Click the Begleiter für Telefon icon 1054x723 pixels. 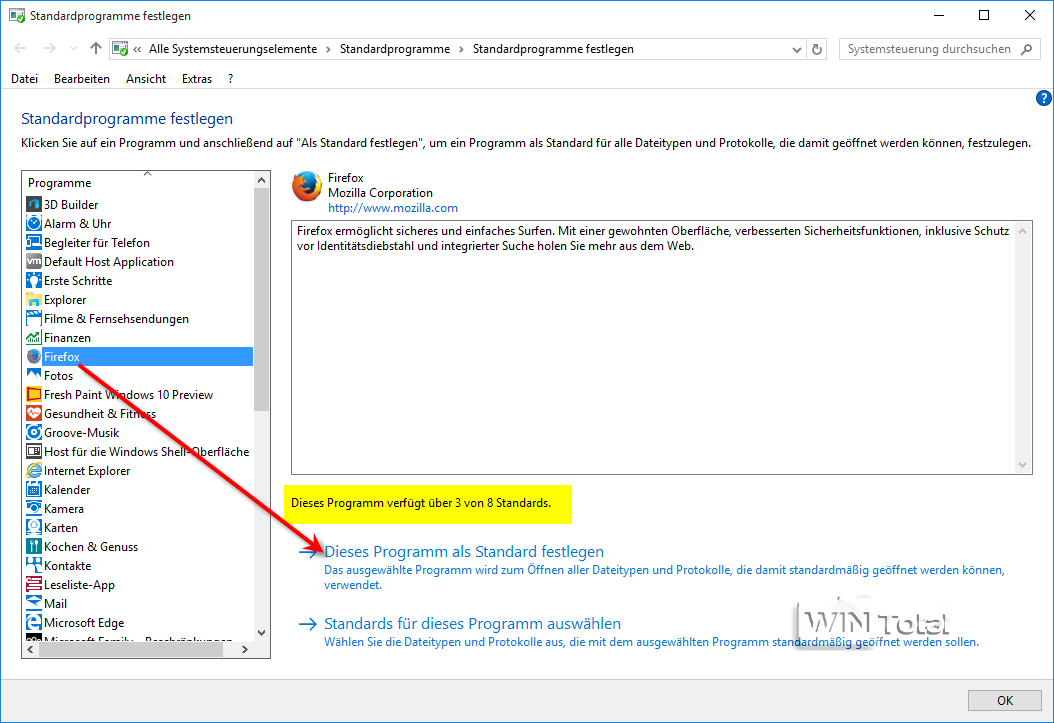34,242
